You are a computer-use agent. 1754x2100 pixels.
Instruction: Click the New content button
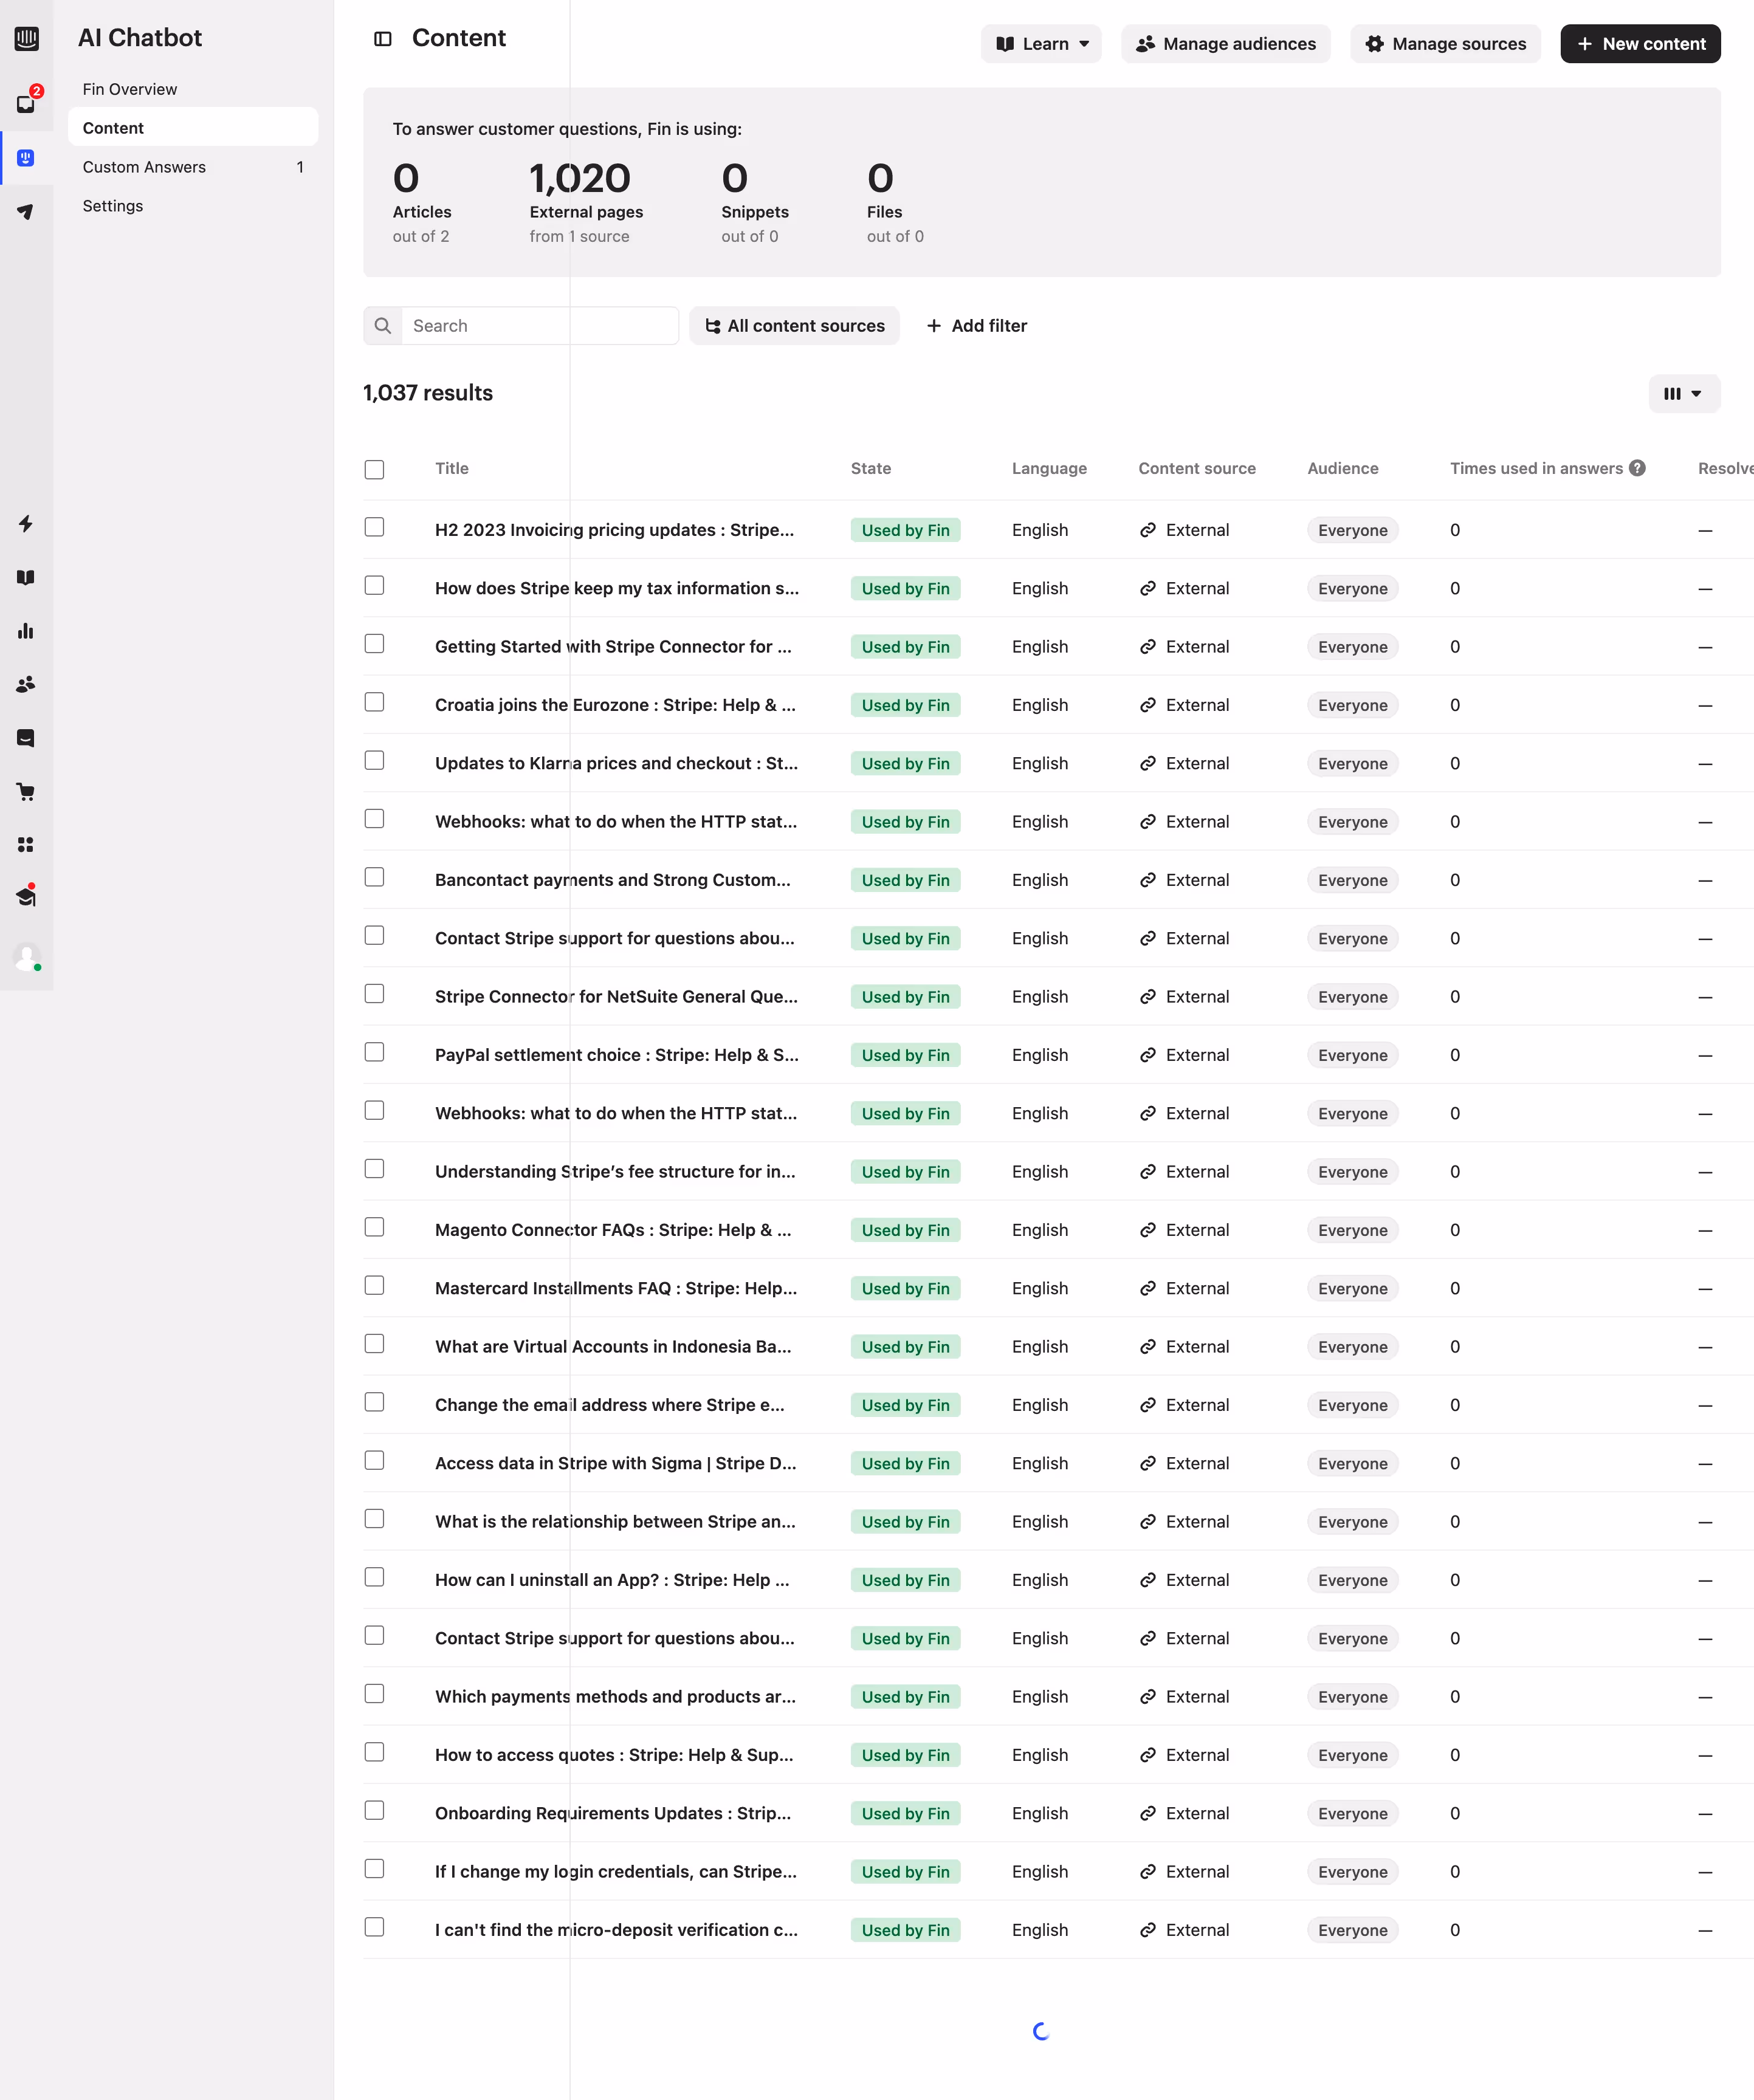pyautogui.click(x=1639, y=43)
